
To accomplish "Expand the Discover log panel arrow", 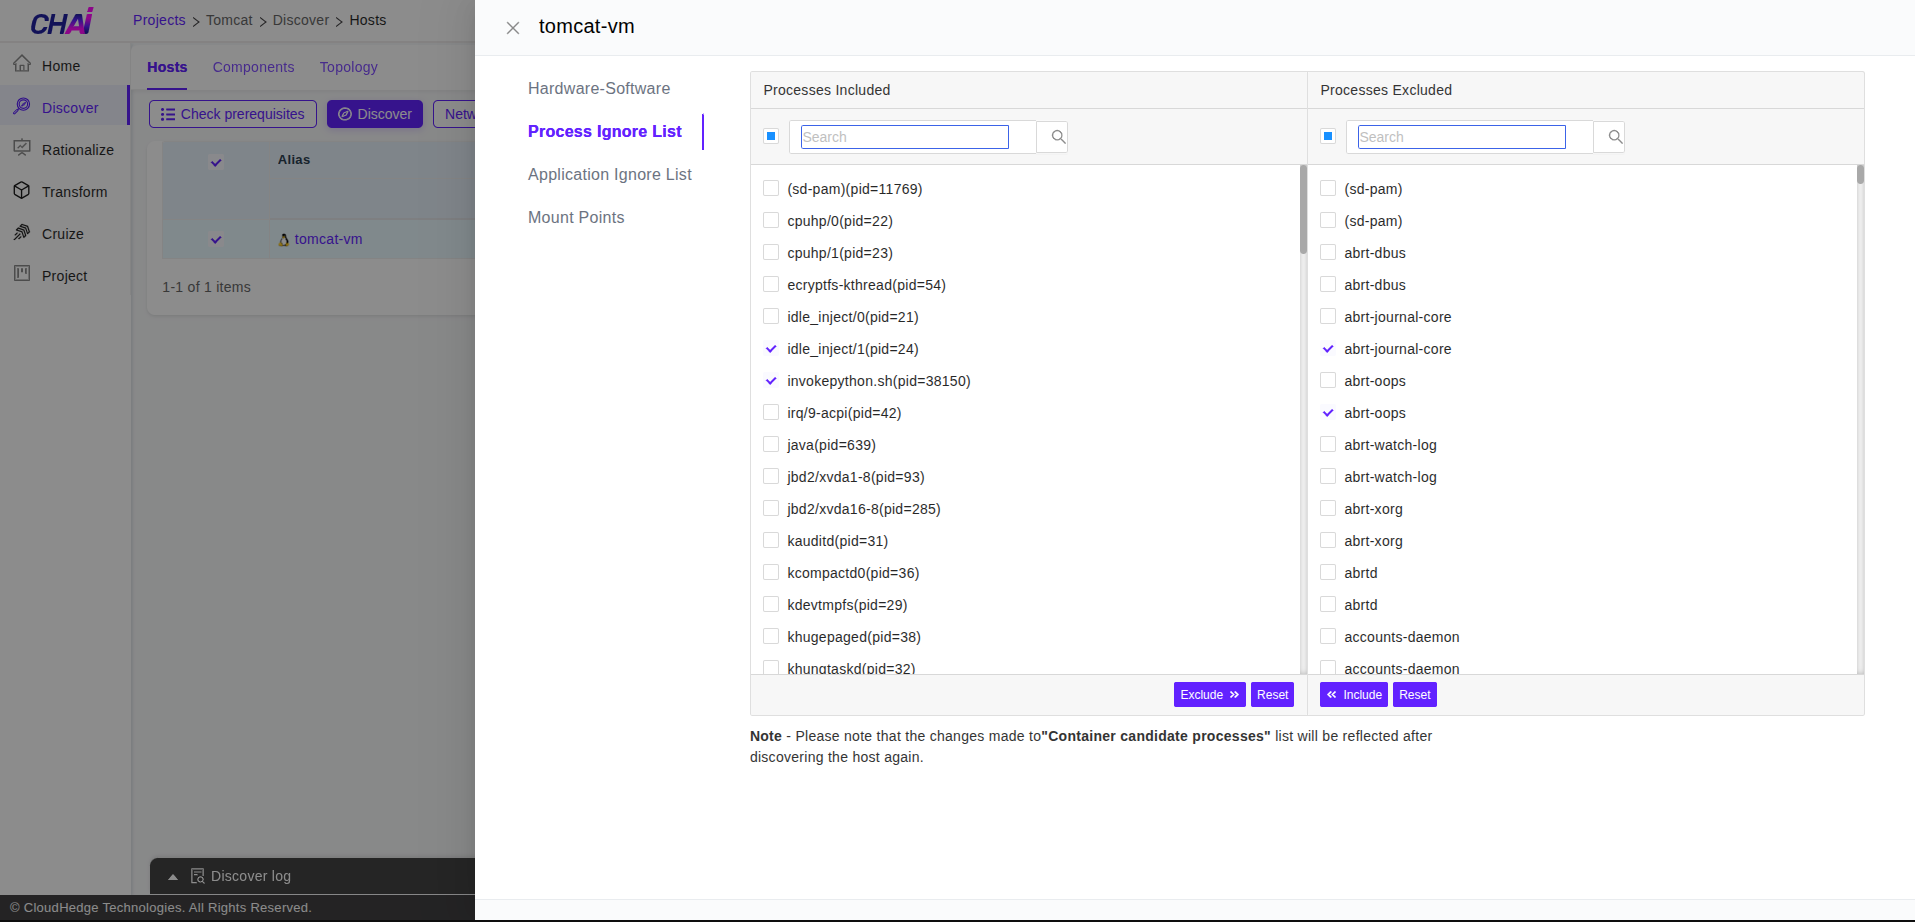I will tap(173, 877).
